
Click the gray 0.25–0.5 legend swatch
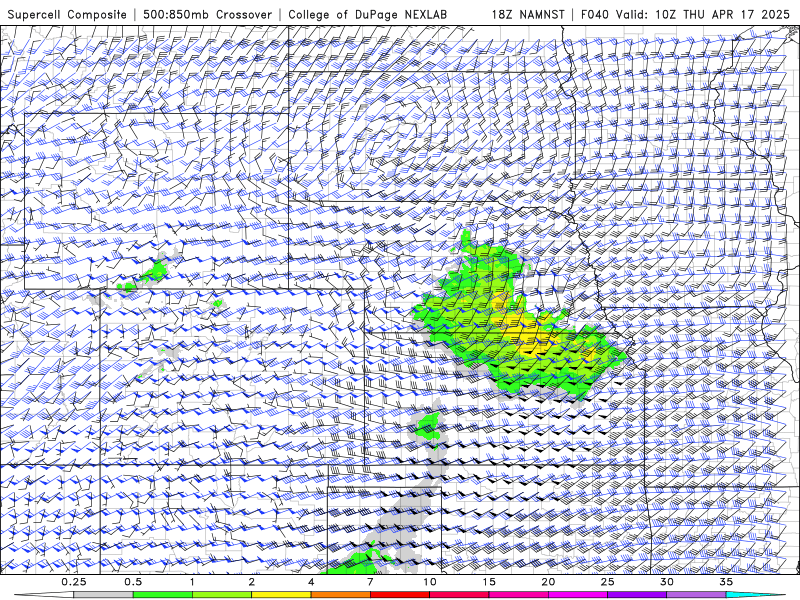point(103,595)
